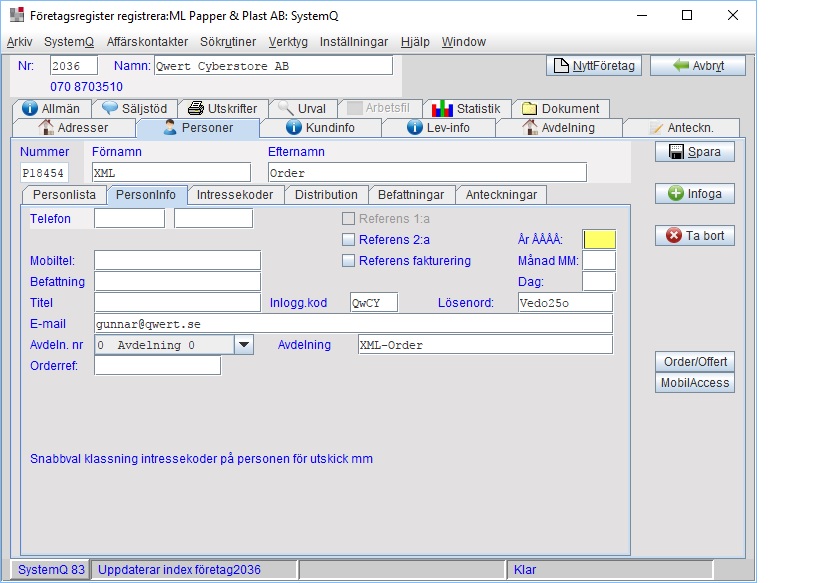This screenshot has height=583, width=819.
Task: Click the green arrow Avbryt icon
Action: point(681,66)
